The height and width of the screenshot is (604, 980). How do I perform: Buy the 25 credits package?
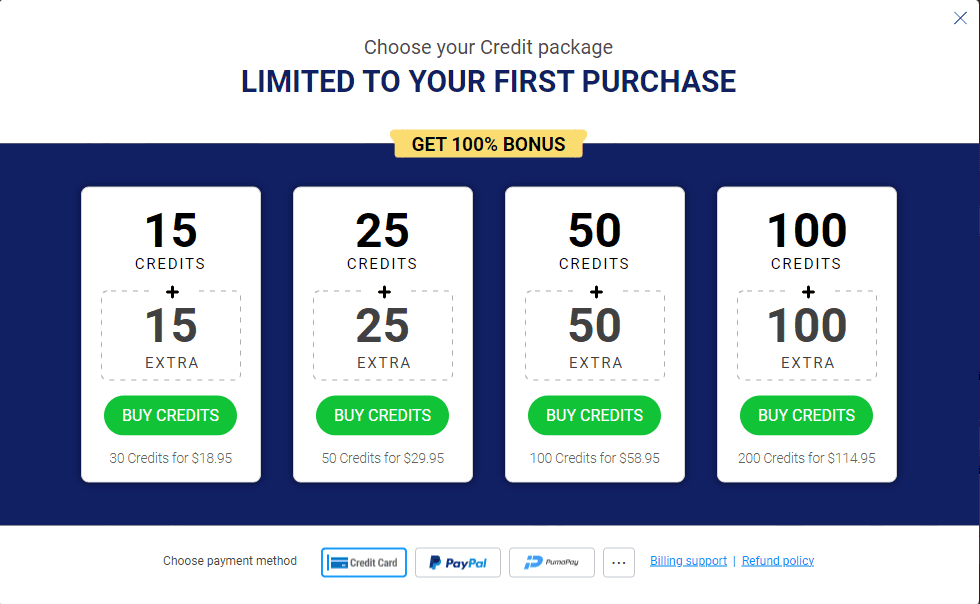[382, 415]
